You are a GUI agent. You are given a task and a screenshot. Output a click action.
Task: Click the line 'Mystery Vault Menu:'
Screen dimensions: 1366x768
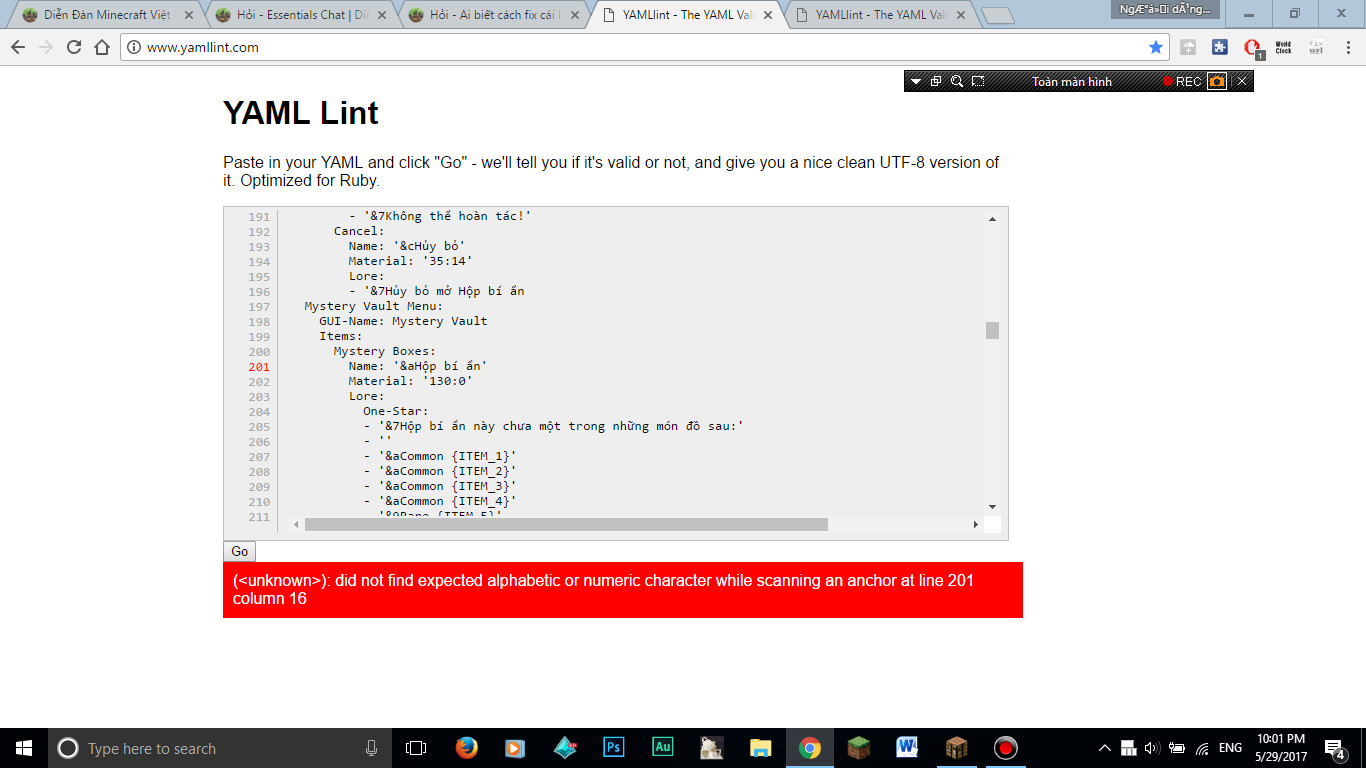[x=374, y=306]
